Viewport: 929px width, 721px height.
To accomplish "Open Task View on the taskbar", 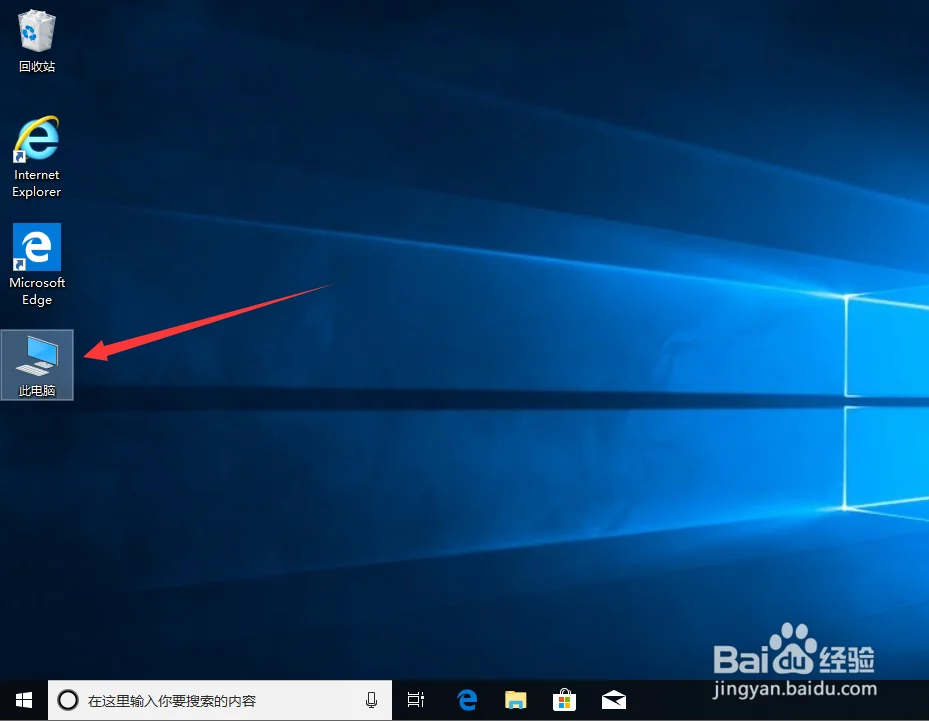I will tap(415, 700).
